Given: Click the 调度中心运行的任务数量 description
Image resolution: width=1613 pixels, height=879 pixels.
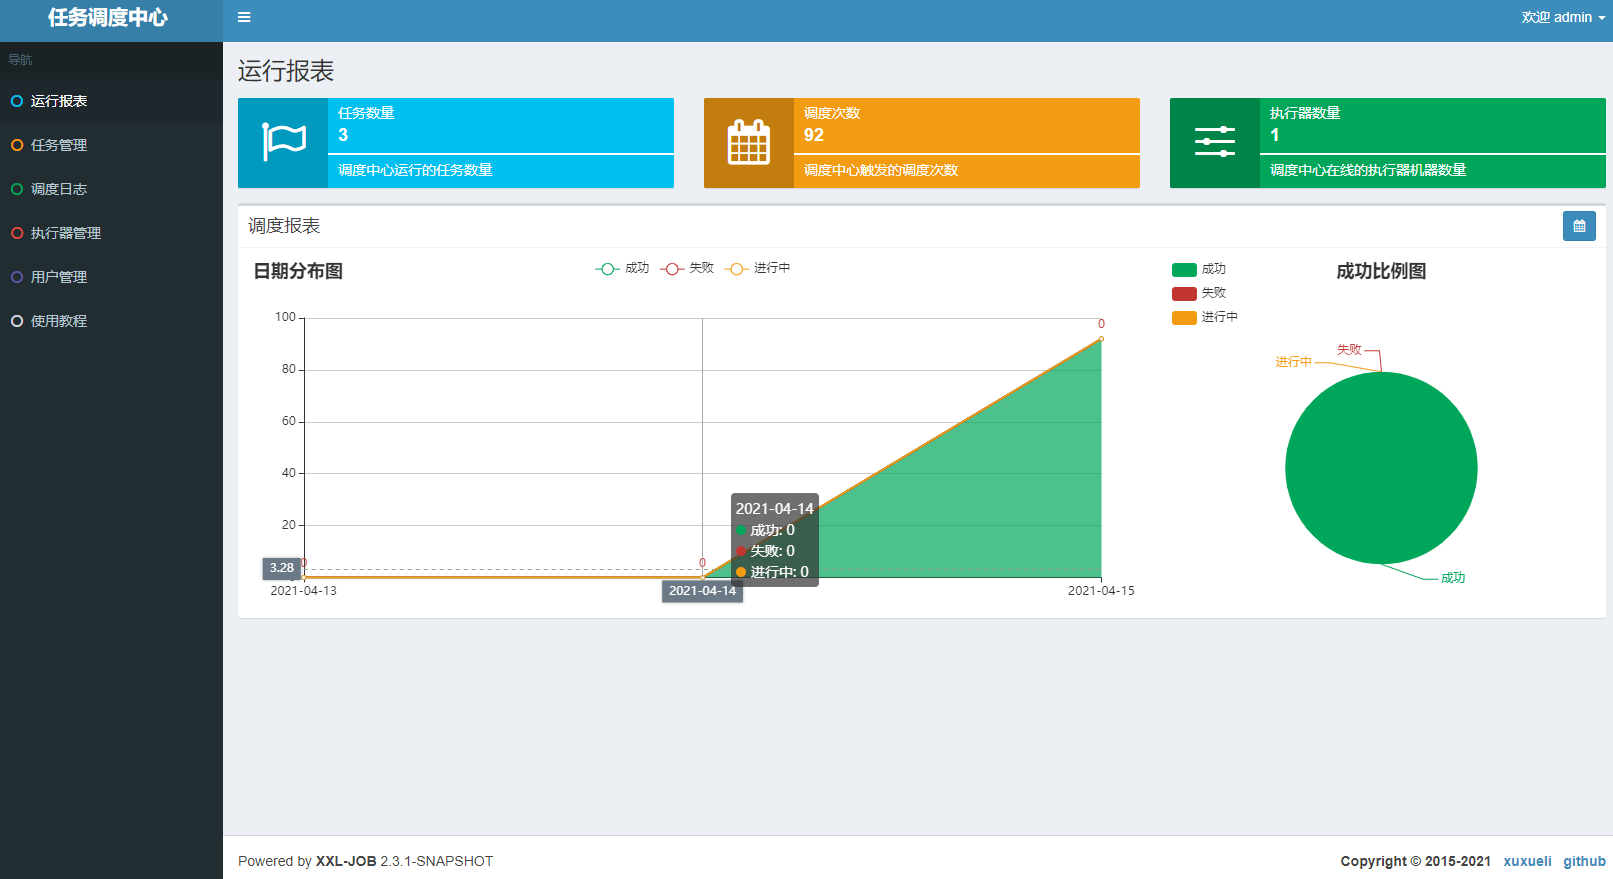Looking at the screenshot, I should 415,170.
